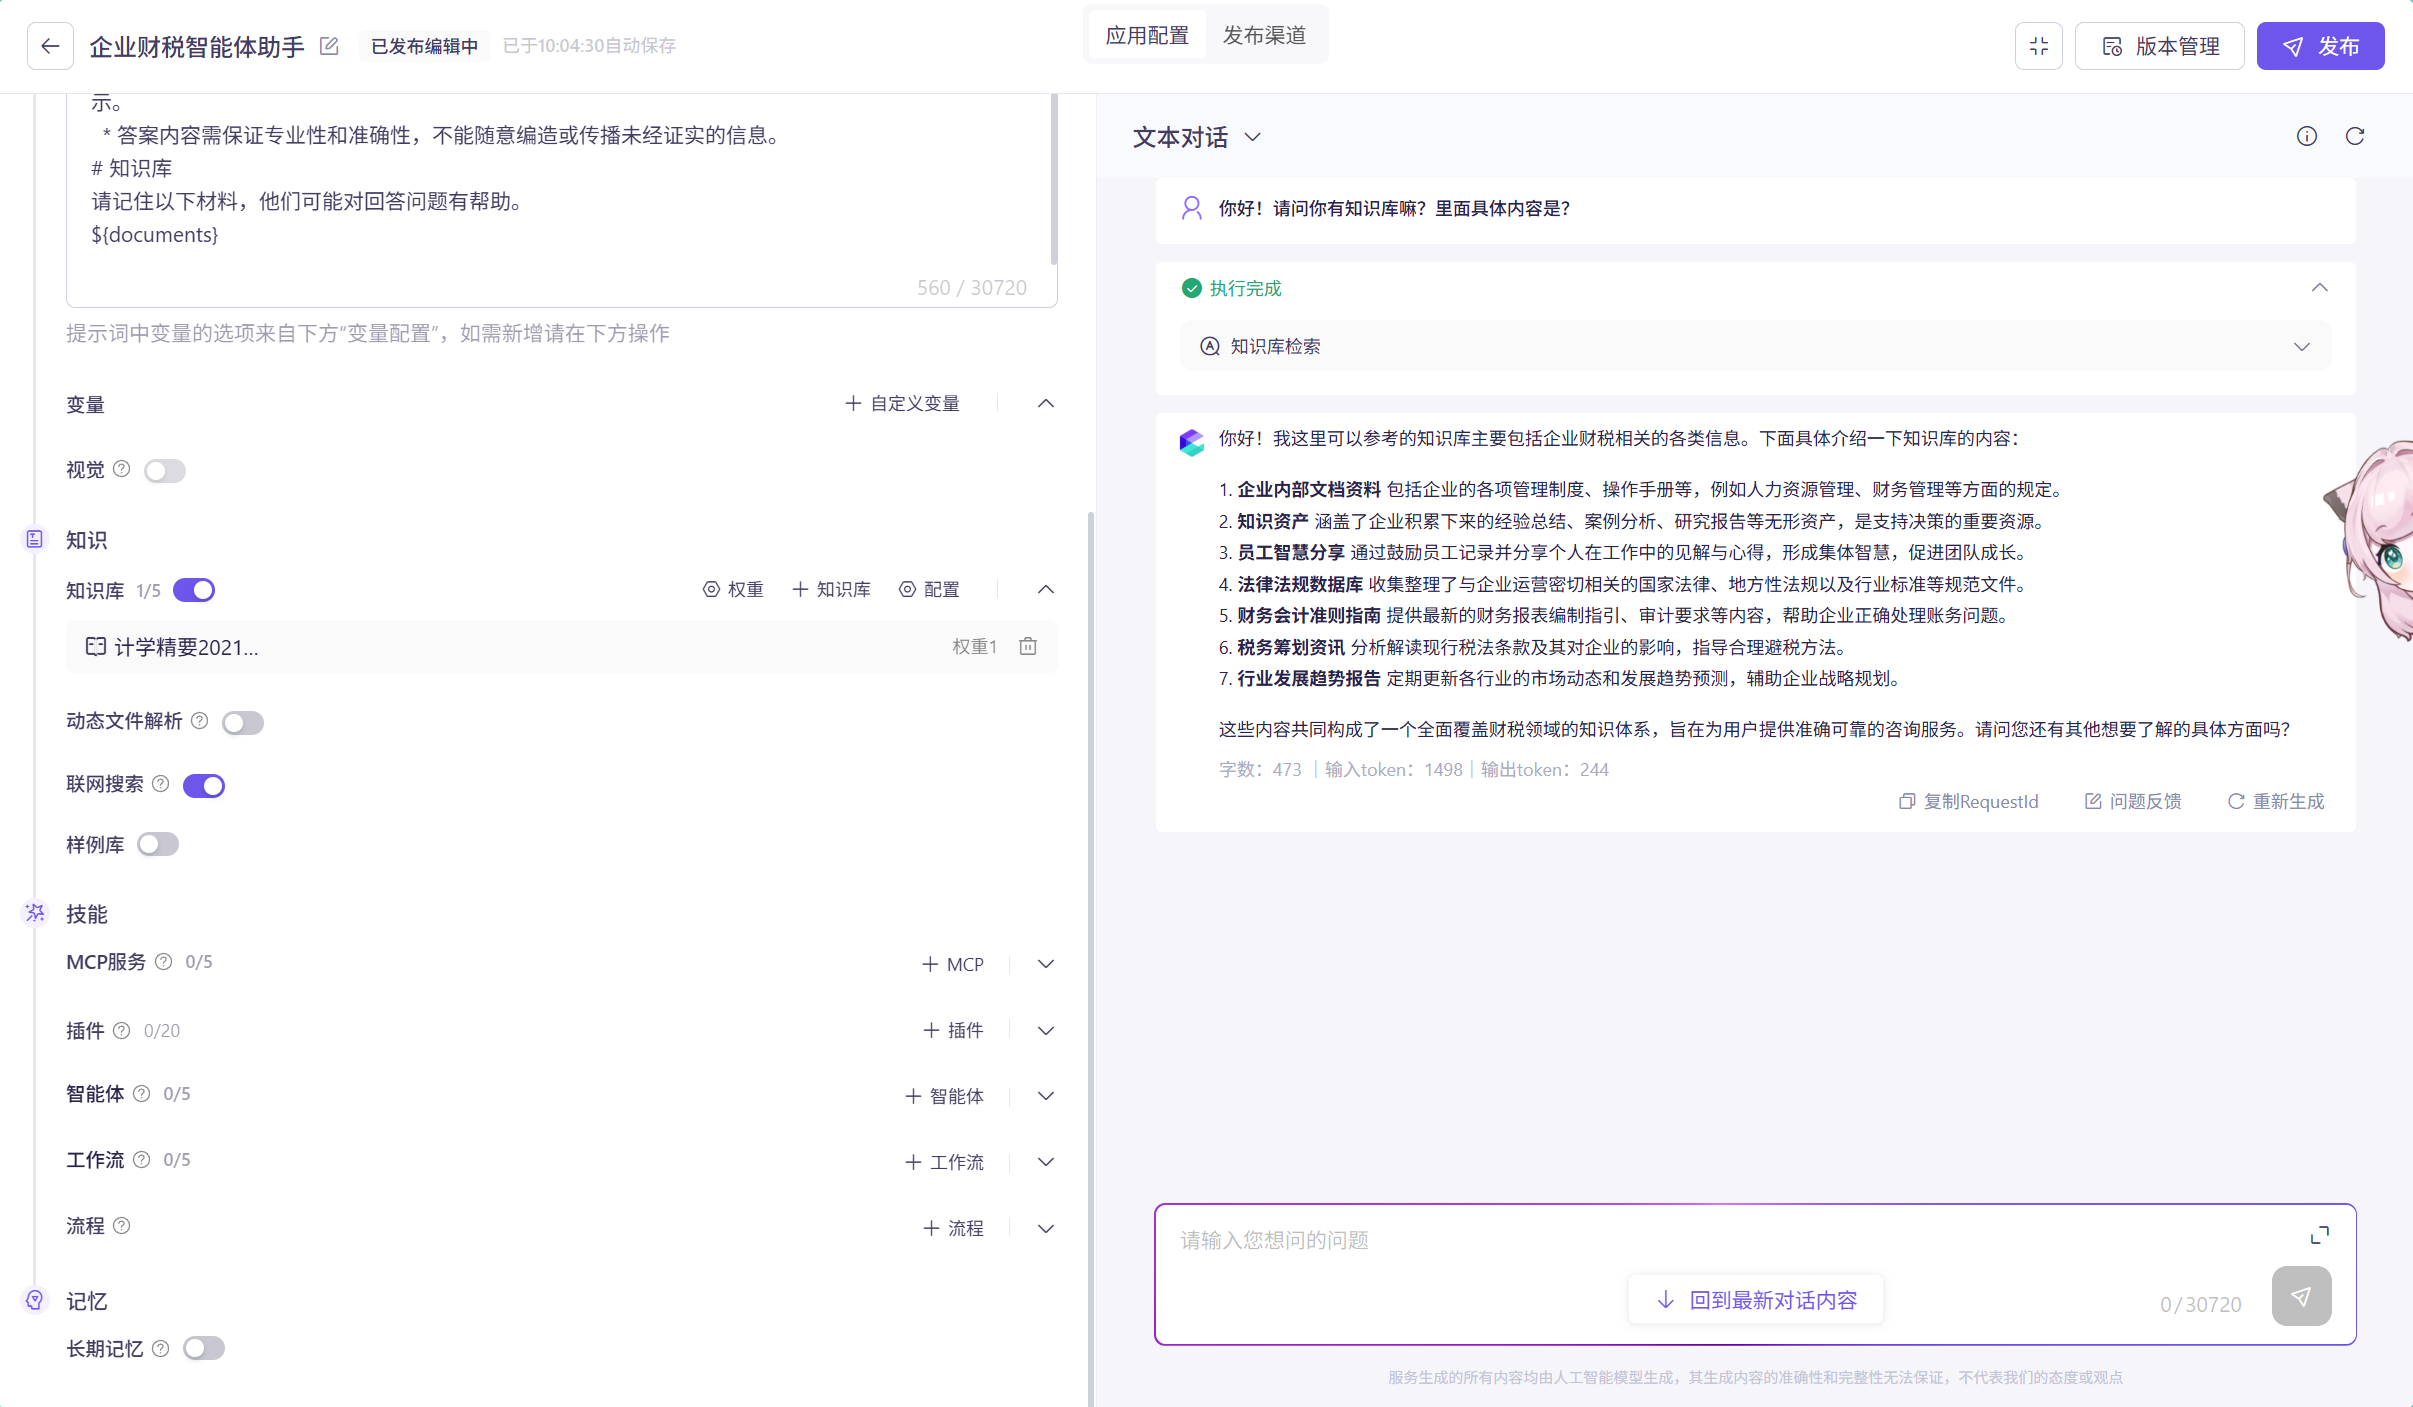Delete the 计学精要2021 knowledge base entry
This screenshot has width=2413, height=1407.
(x=1028, y=647)
